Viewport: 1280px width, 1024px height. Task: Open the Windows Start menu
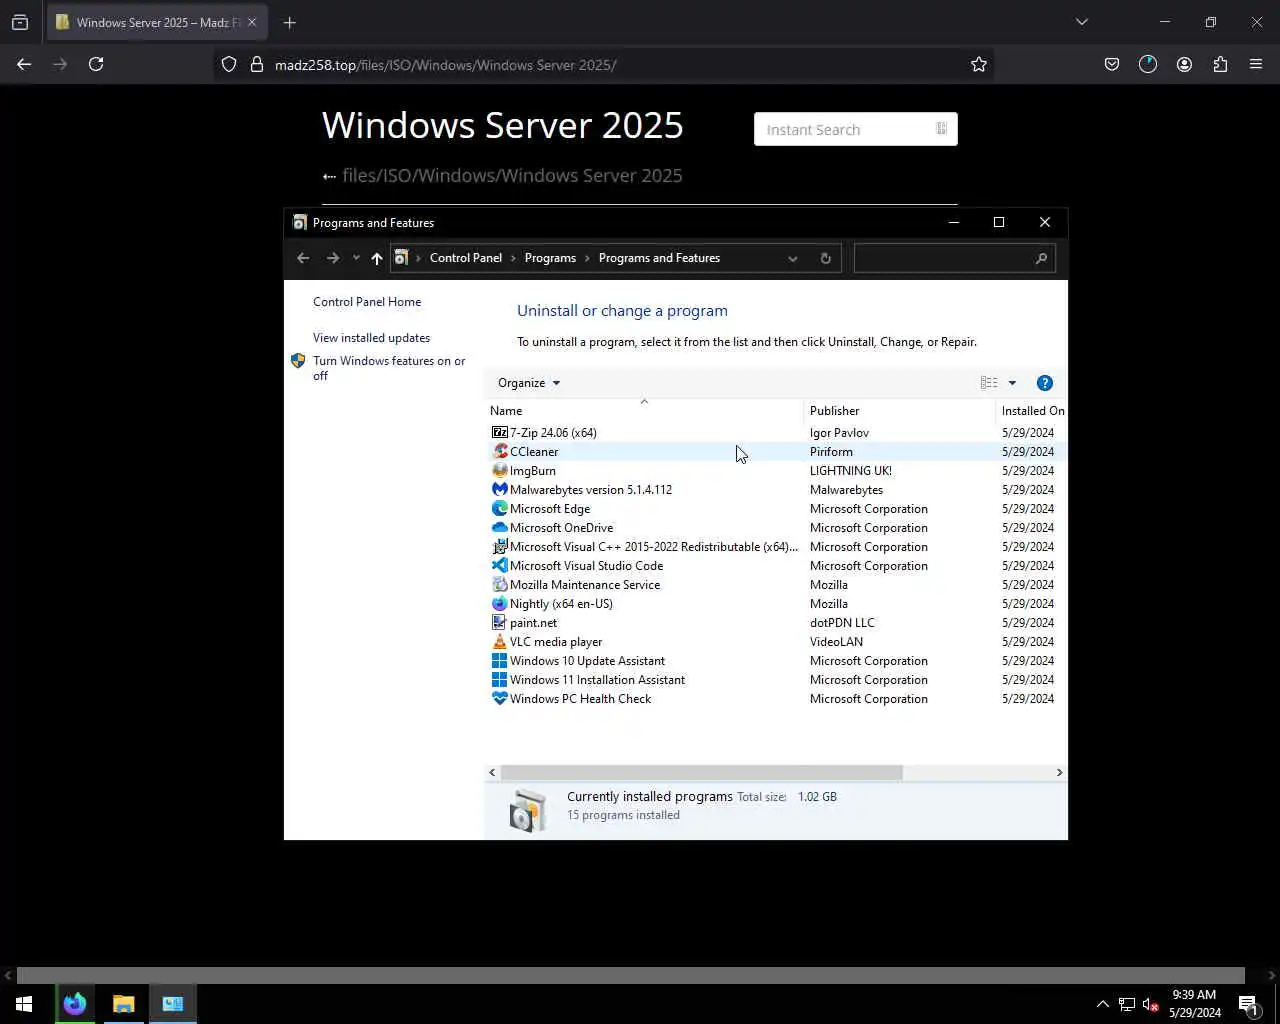[x=24, y=1003]
